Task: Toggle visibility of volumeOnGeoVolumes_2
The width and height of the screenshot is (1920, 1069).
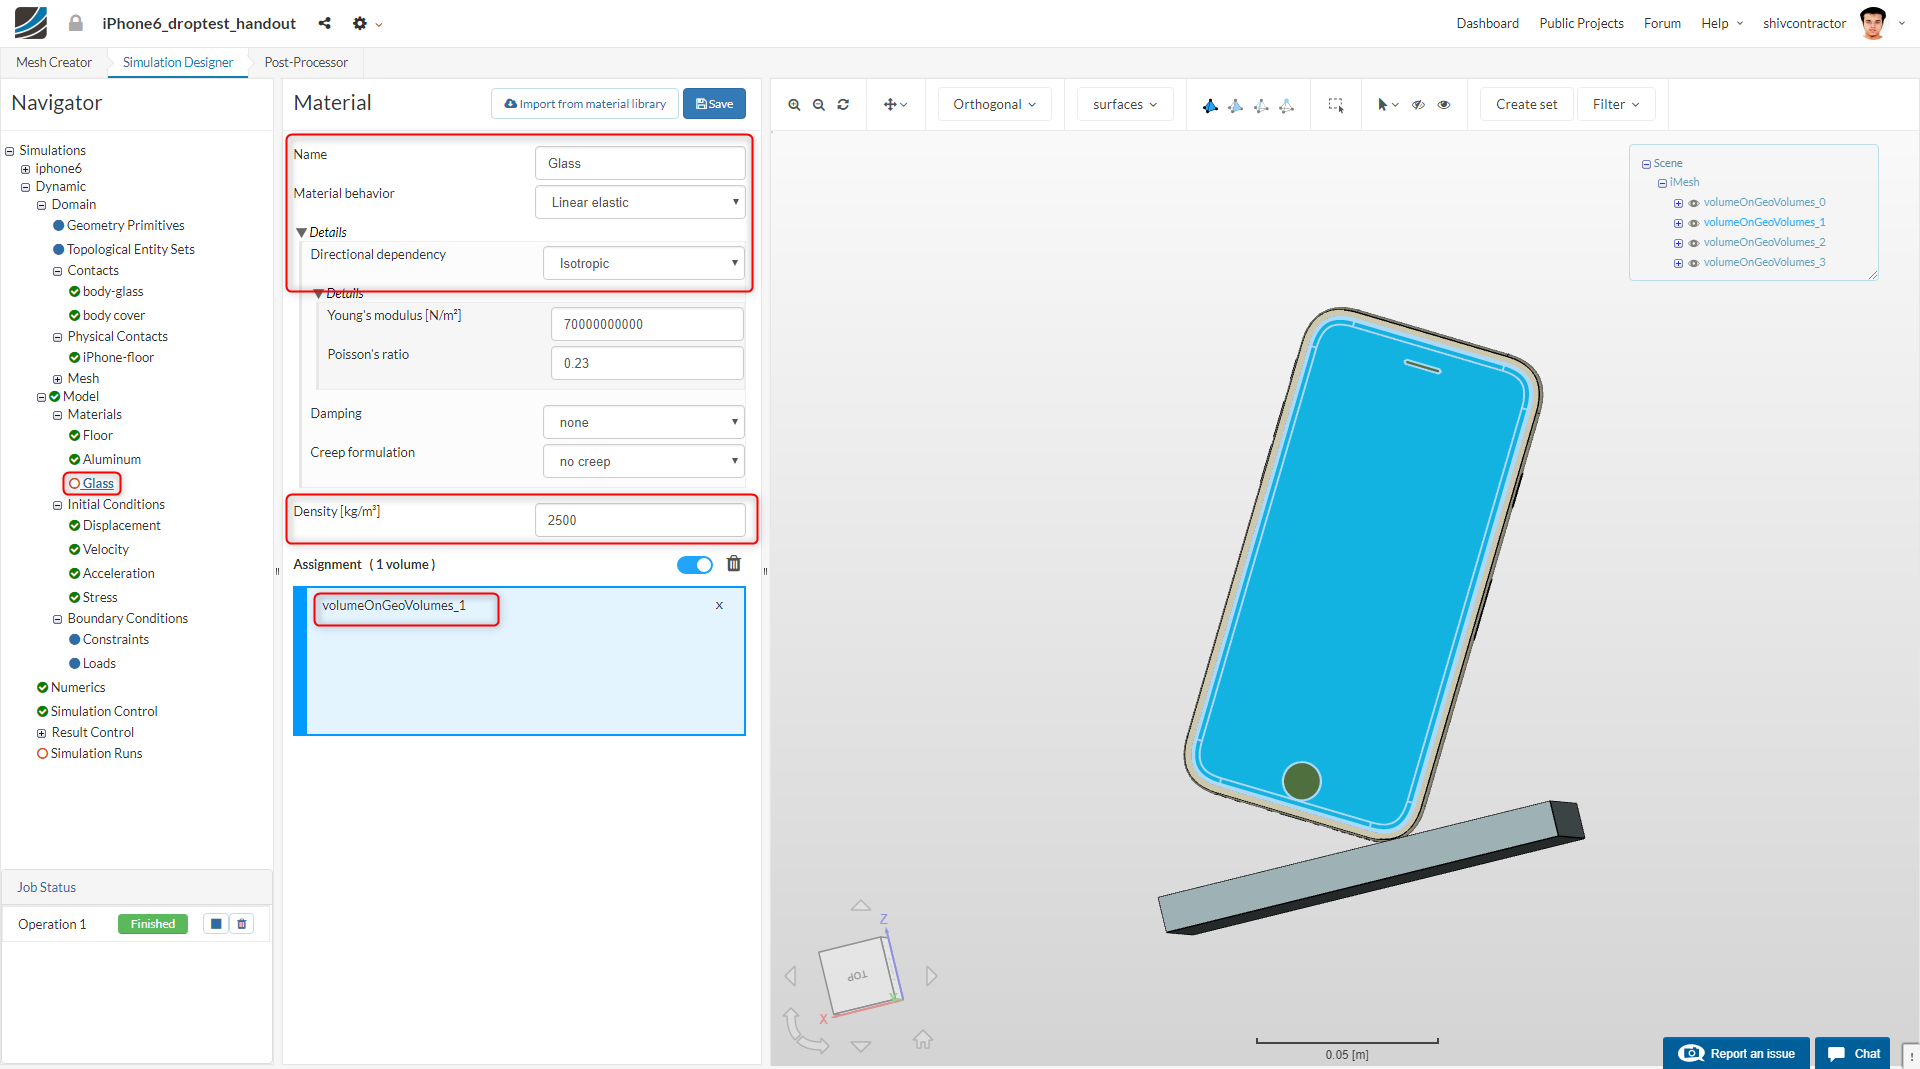Action: click(x=1694, y=243)
